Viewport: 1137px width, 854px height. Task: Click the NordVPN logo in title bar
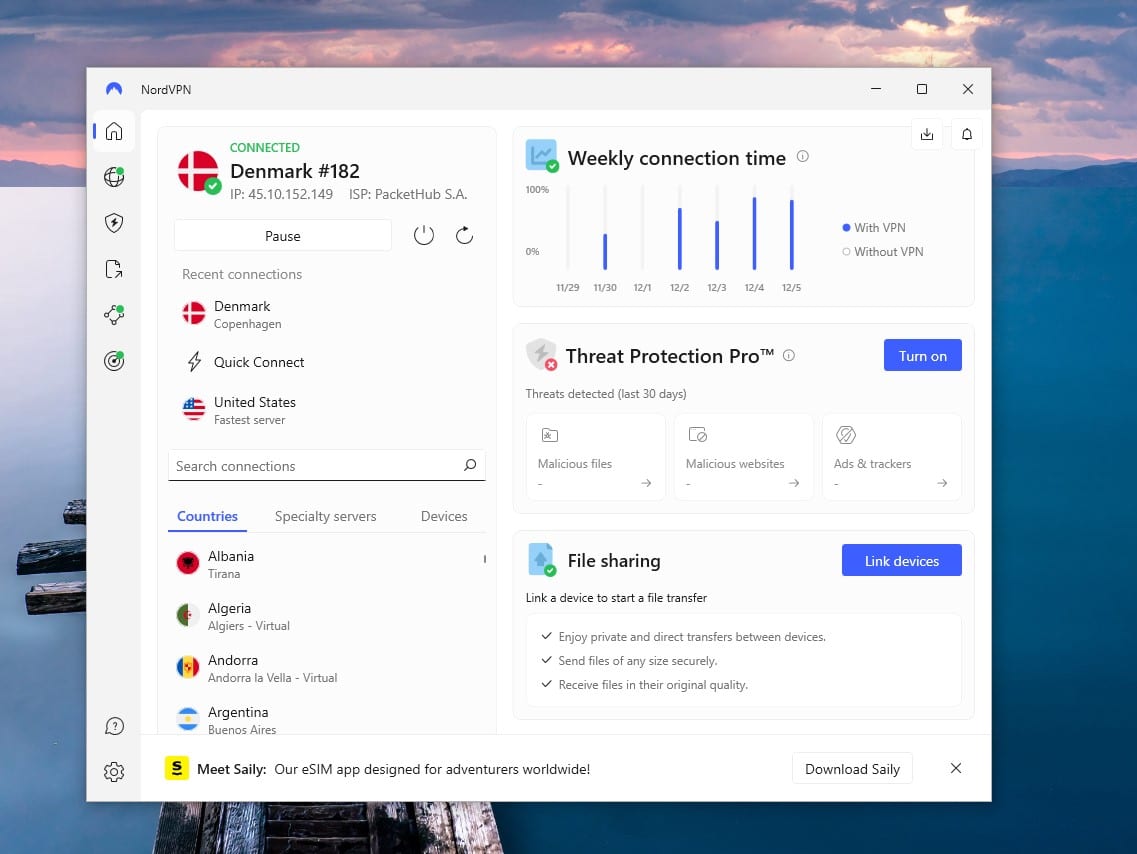[x=114, y=89]
